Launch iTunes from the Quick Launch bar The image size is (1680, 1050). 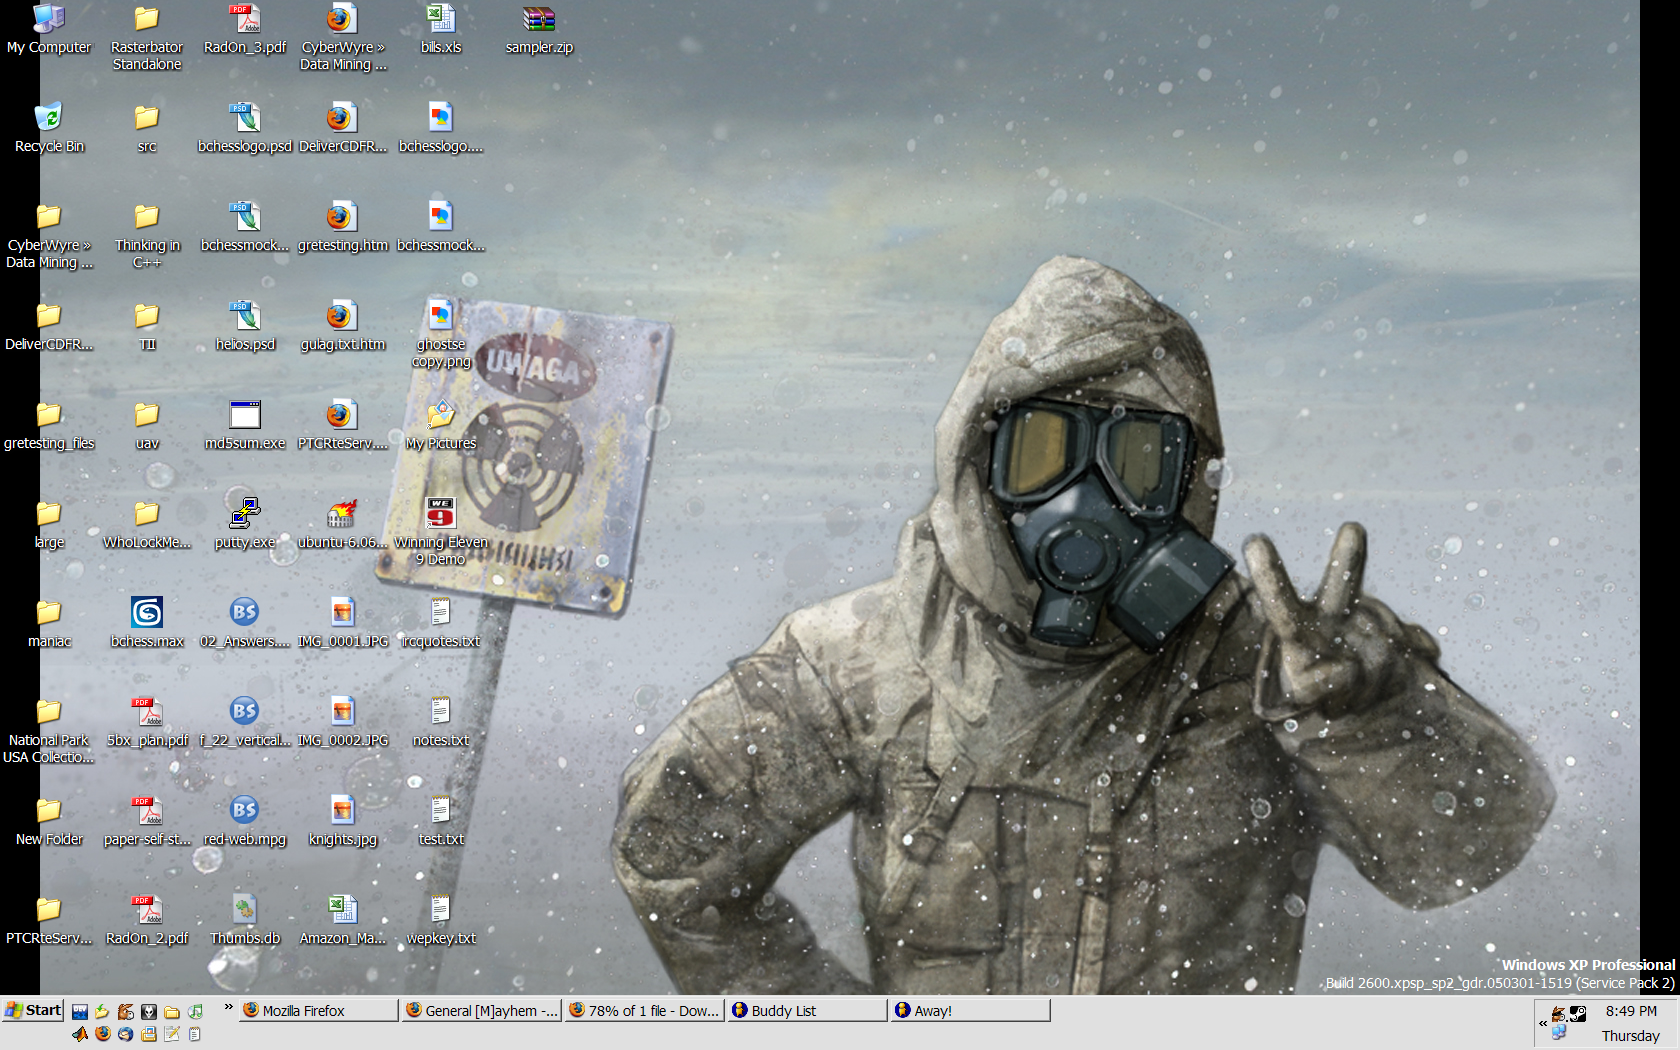point(195,1011)
